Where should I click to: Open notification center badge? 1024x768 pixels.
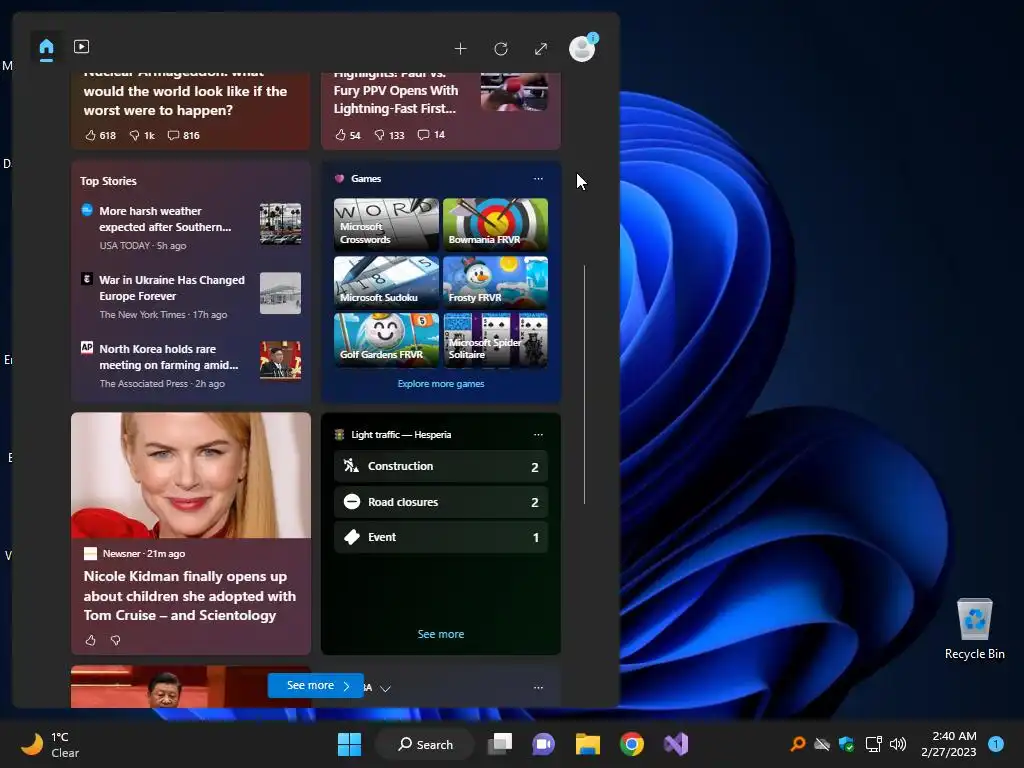[996, 744]
